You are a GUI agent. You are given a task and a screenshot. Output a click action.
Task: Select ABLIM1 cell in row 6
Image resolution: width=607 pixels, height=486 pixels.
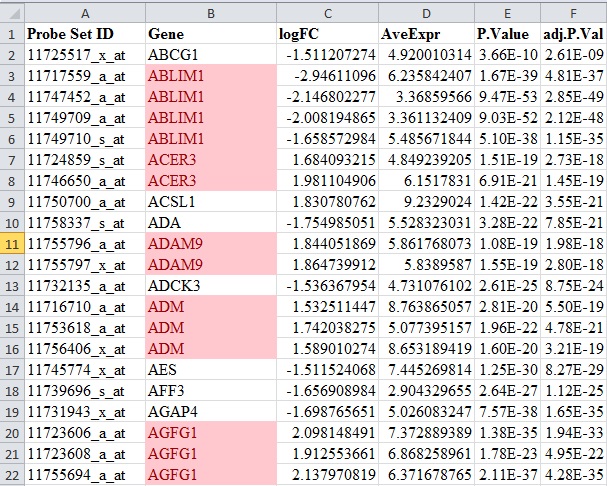pos(211,139)
